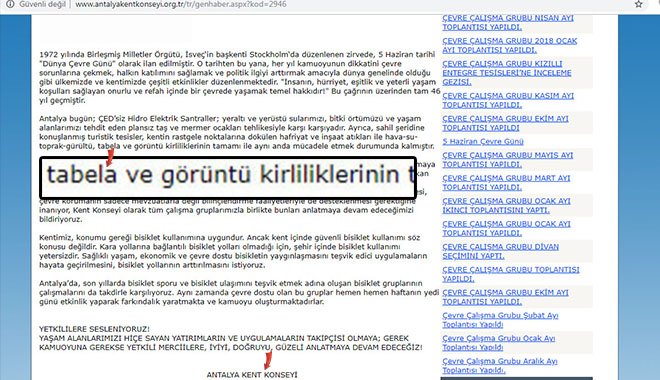This screenshot has width=660, height=380.
Task: Click the 'Güvenli değil' security label
Action: coord(42,4)
